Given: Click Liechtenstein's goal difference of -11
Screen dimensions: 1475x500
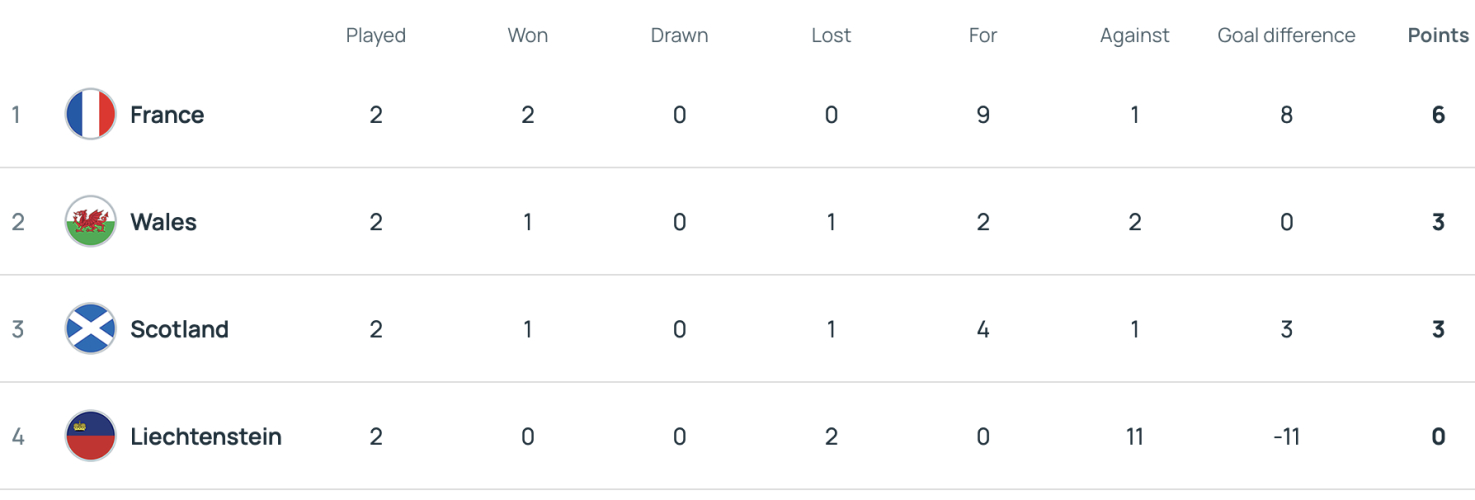Looking at the screenshot, I should coord(1286,436).
